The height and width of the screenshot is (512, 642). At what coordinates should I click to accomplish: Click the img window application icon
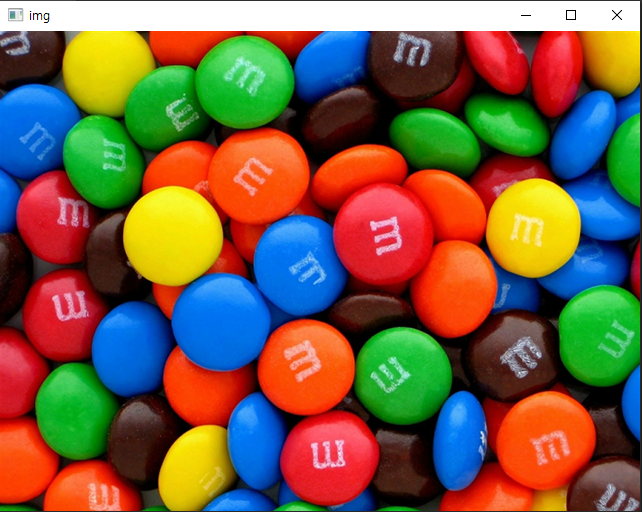tap(16, 15)
